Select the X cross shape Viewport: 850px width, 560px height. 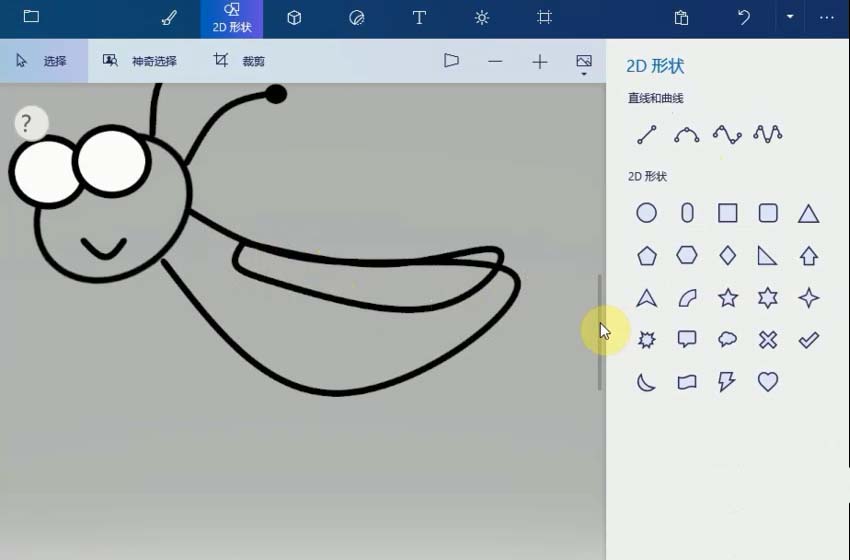(x=768, y=340)
